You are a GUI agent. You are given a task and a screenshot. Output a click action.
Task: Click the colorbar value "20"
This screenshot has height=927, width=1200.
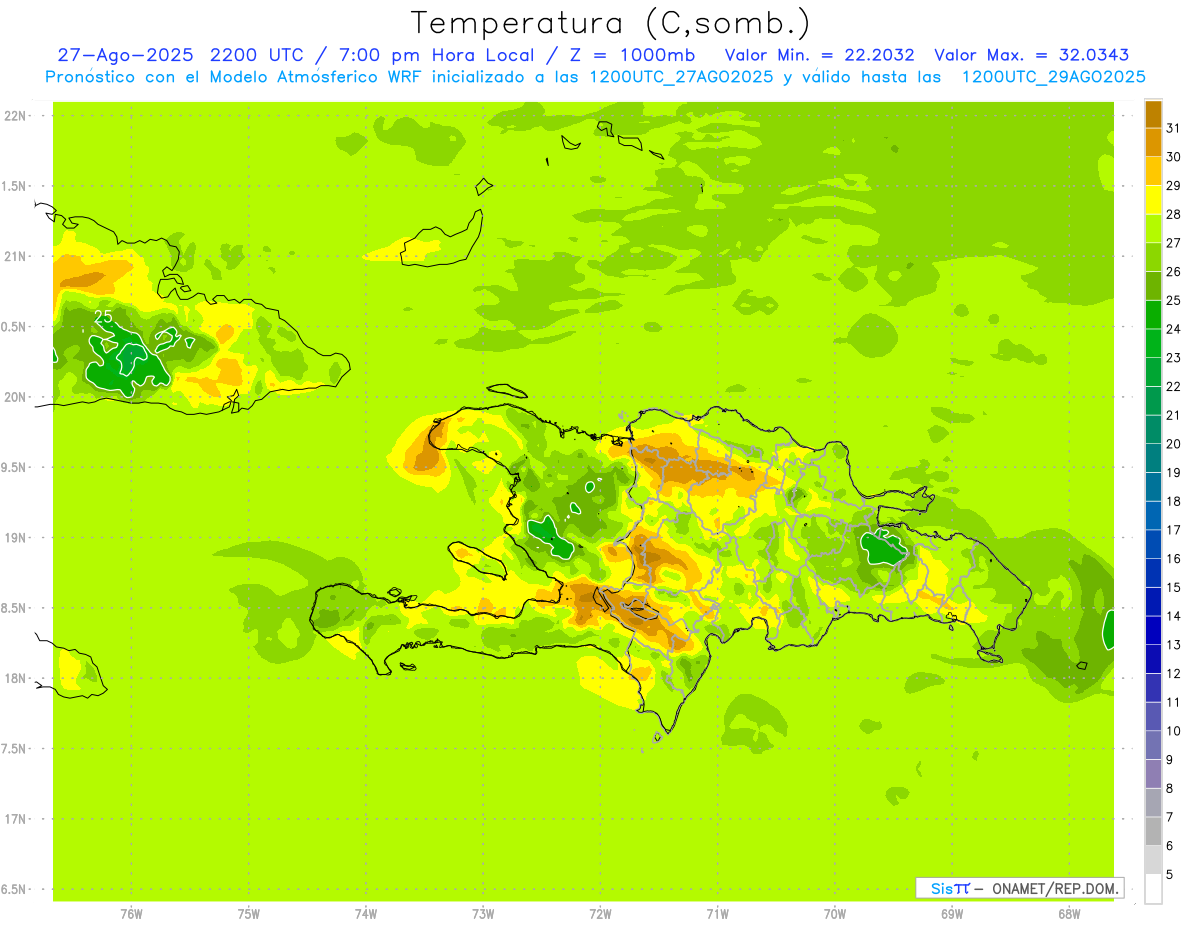pyautogui.click(x=1173, y=443)
